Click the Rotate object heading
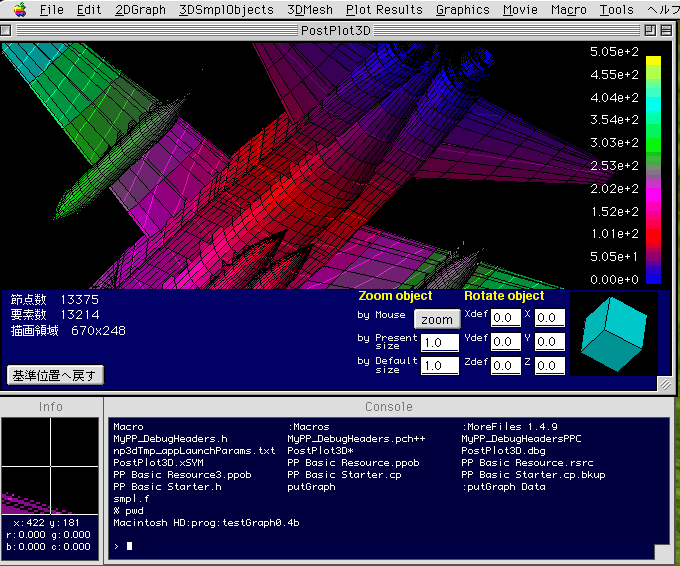 [504, 296]
